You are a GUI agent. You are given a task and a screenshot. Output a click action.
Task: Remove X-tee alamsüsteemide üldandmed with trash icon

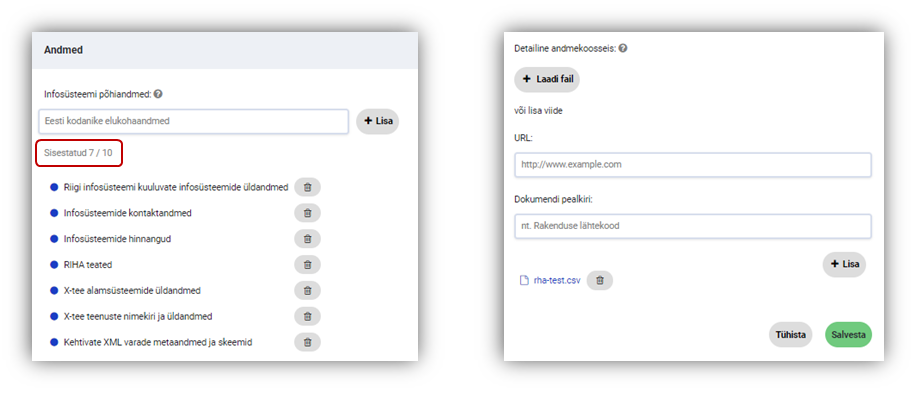point(307,290)
